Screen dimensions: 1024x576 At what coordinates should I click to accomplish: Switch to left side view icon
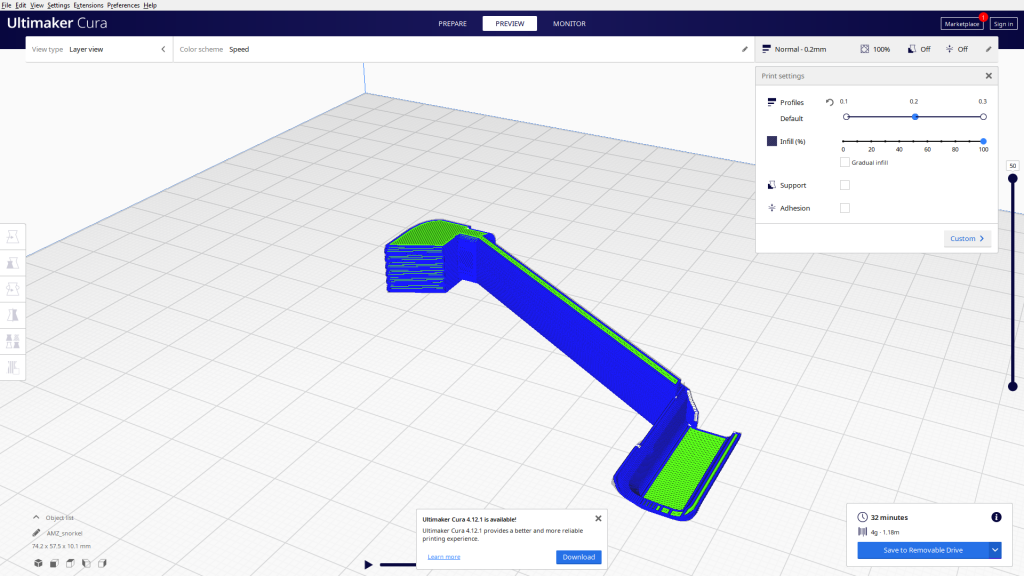coord(86,563)
